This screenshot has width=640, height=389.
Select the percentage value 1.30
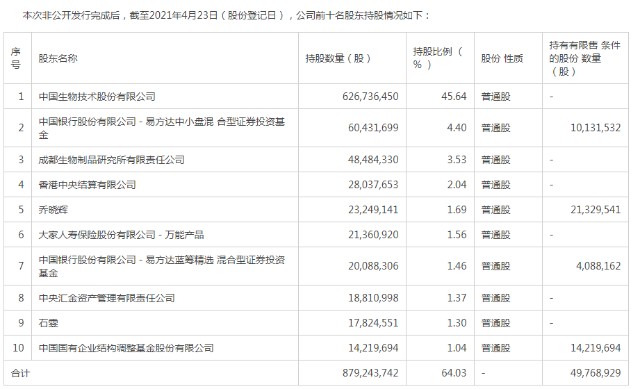tap(457, 323)
